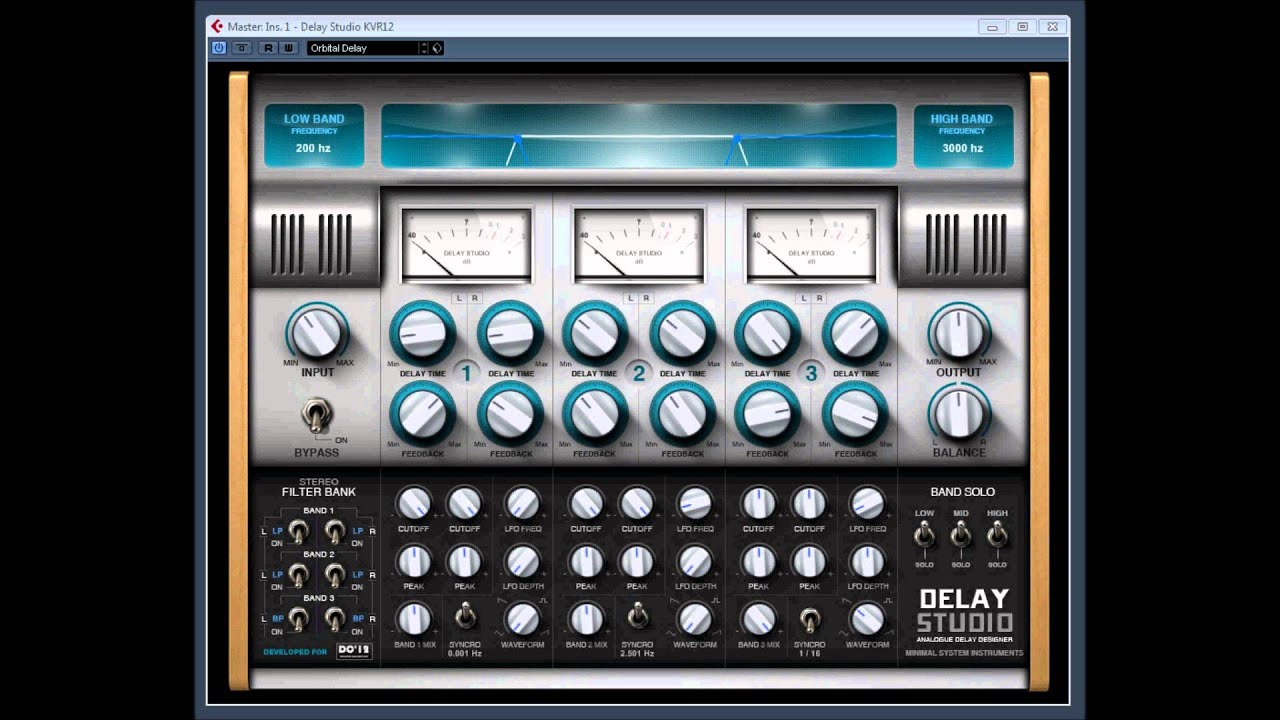Click the first delay VU meter
Screen dimensions: 1280x720
point(466,245)
